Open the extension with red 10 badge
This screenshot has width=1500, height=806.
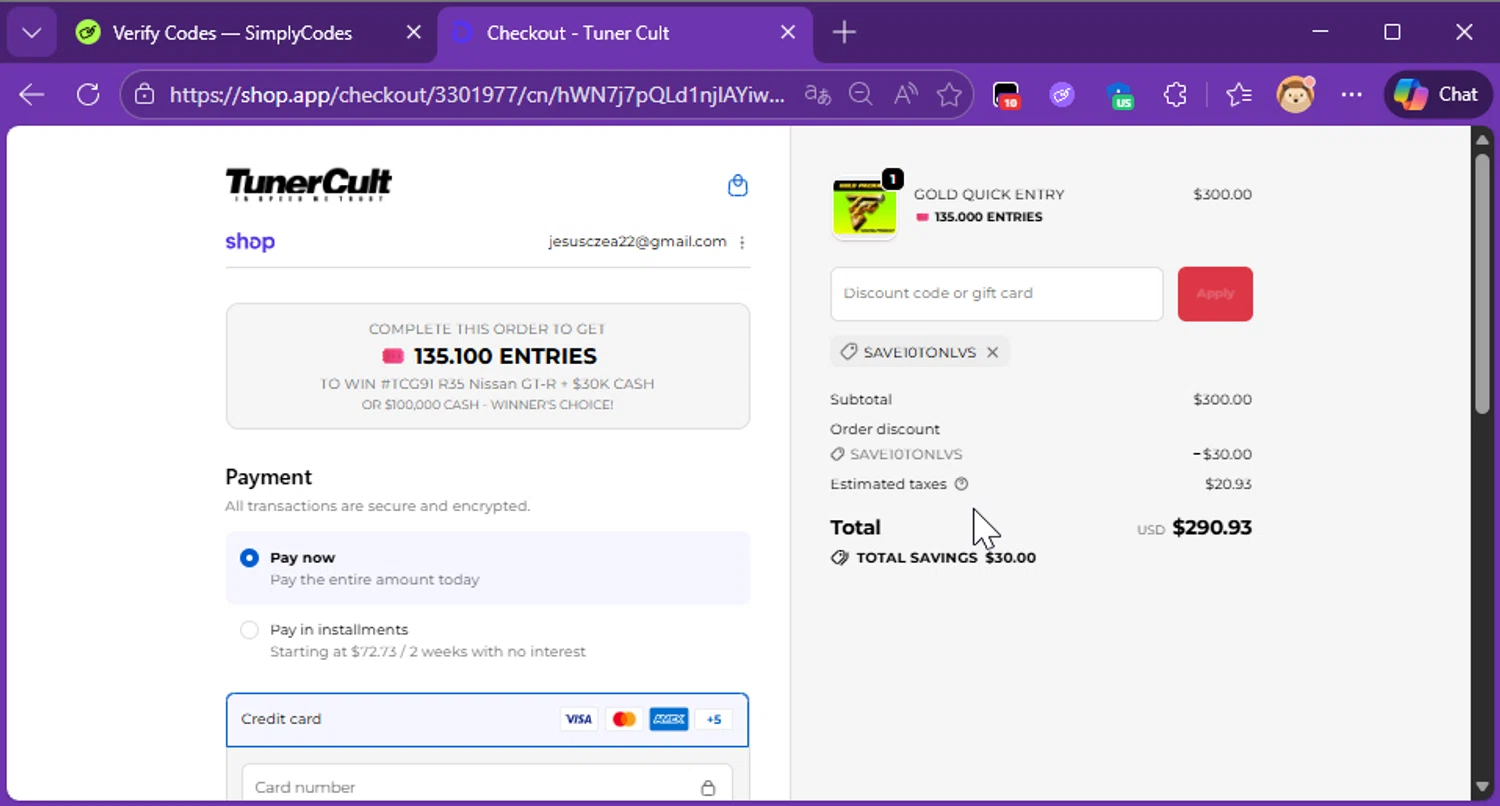[x=1006, y=96]
